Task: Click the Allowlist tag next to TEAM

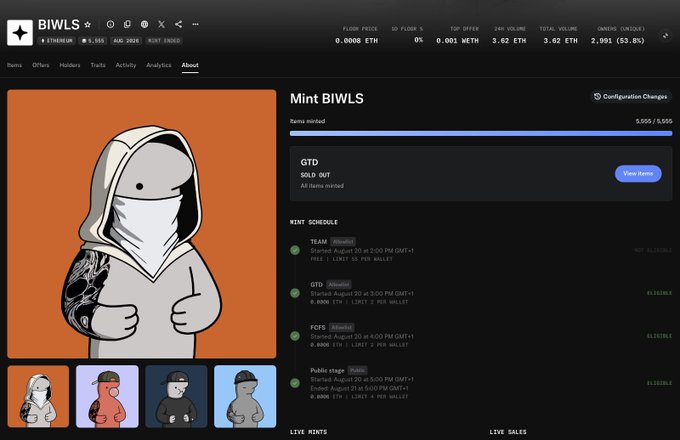Action: click(x=343, y=241)
